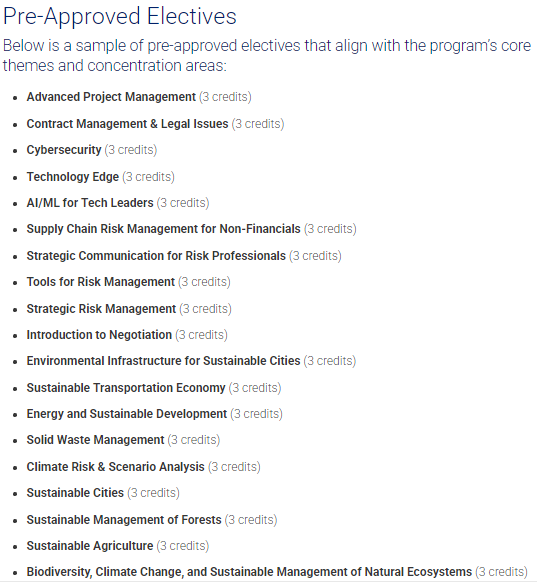Open Environmental Infrastructure for Sustainable Cities
This screenshot has width=537, height=584.
coord(163,361)
